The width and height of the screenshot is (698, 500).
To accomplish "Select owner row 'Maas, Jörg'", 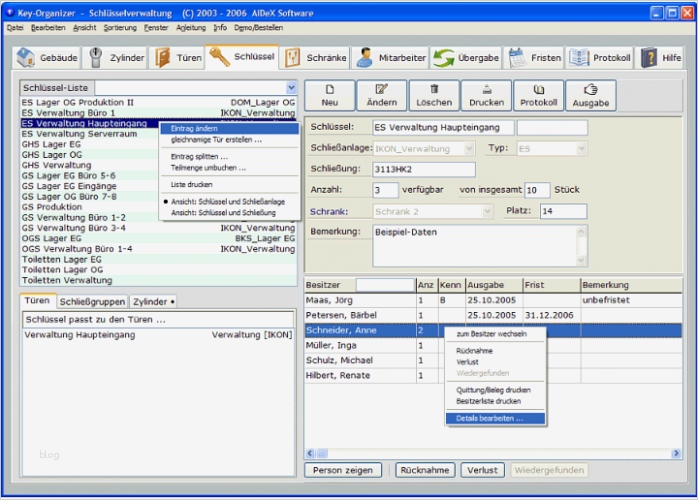I will tap(493, 301).
